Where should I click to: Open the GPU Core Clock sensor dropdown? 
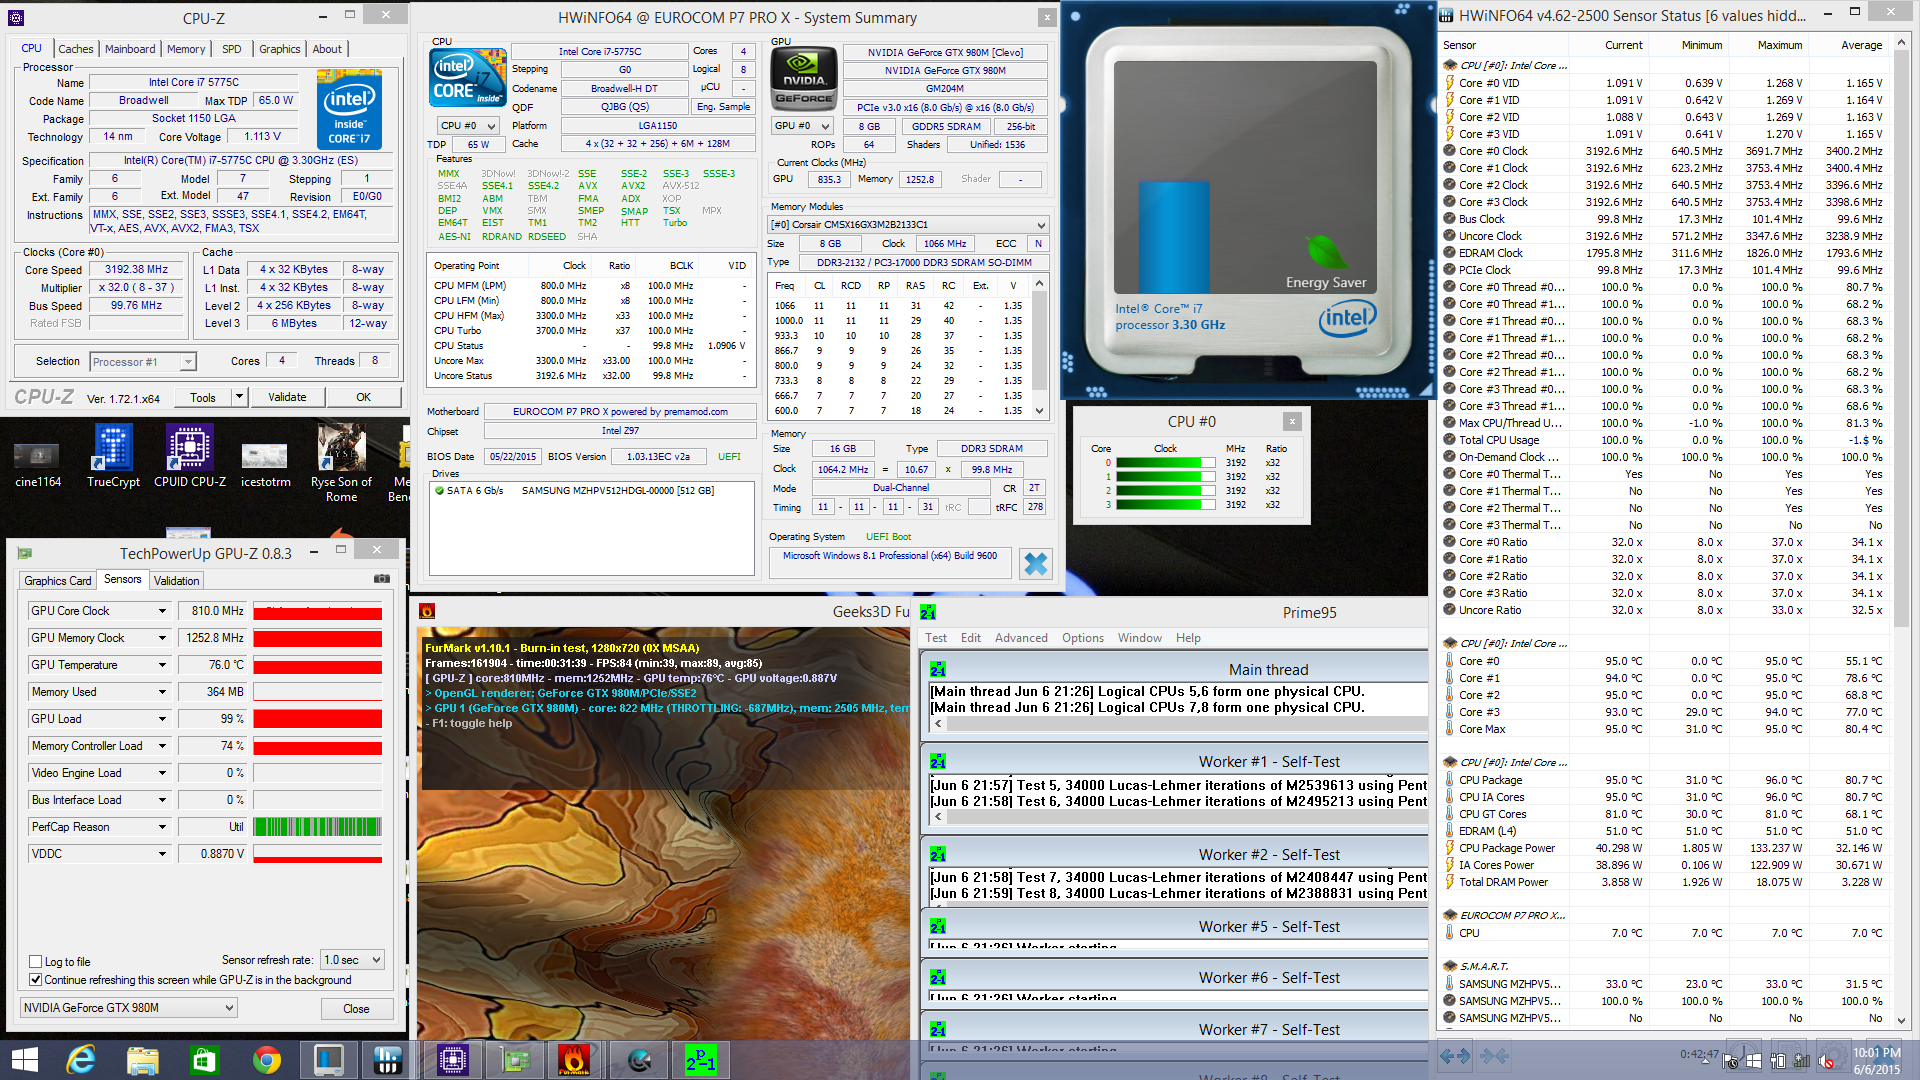point(162,611)
